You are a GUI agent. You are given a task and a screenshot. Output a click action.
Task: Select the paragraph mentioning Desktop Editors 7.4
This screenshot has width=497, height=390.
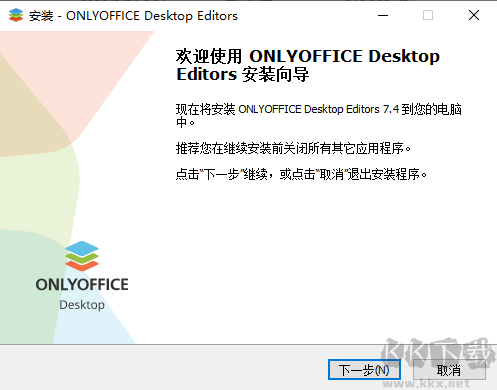tap(319, 116)
